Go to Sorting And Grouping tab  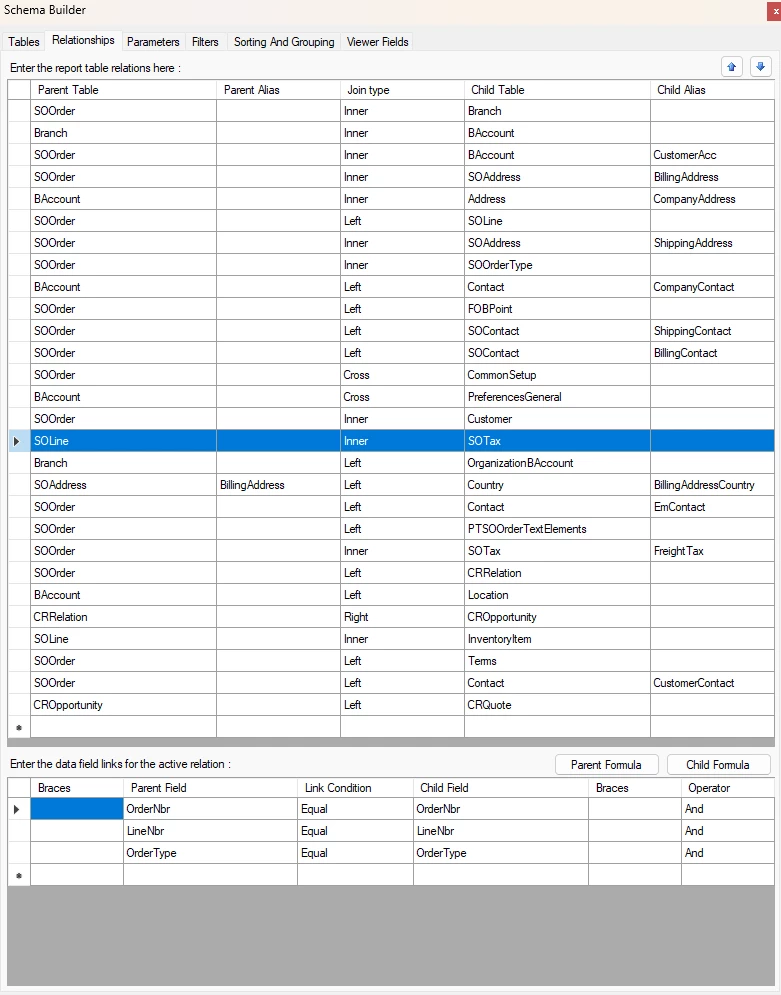pos(284,42)
